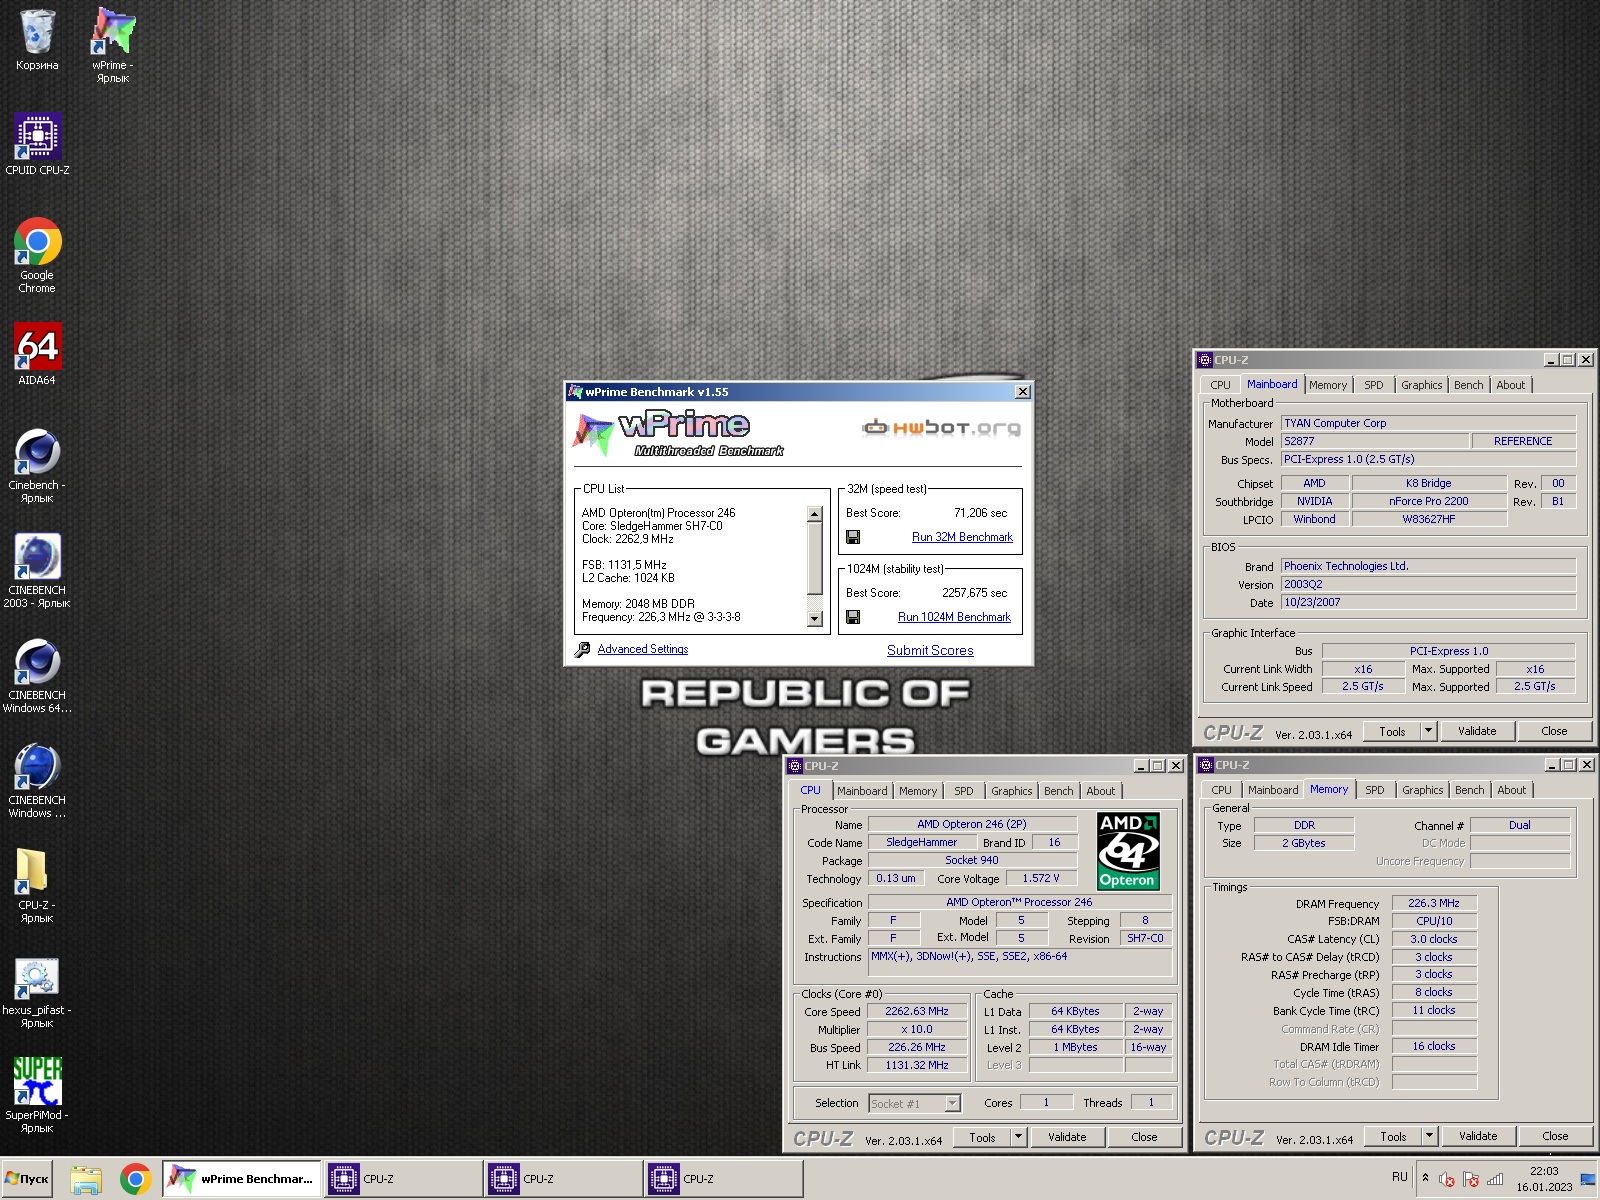Close the wPrime Benchmark window

1022,392
